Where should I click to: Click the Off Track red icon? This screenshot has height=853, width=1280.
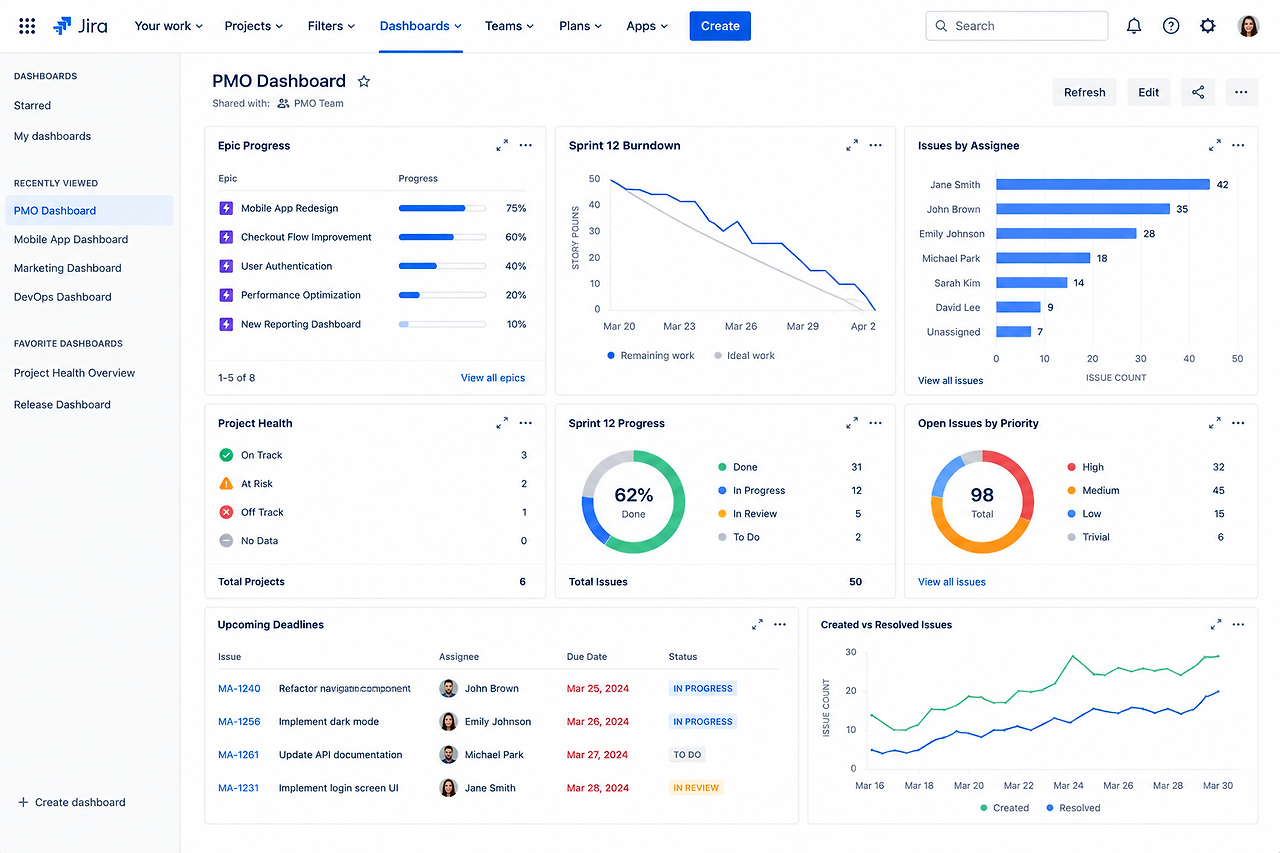pos(226,512)
